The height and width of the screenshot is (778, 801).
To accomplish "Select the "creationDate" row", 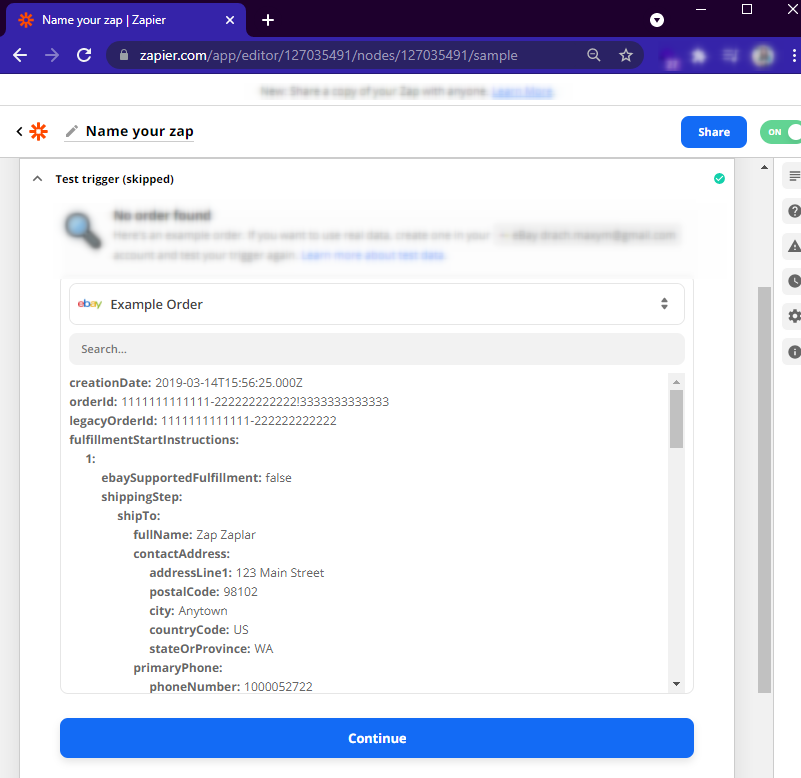I will pos(186,383).
